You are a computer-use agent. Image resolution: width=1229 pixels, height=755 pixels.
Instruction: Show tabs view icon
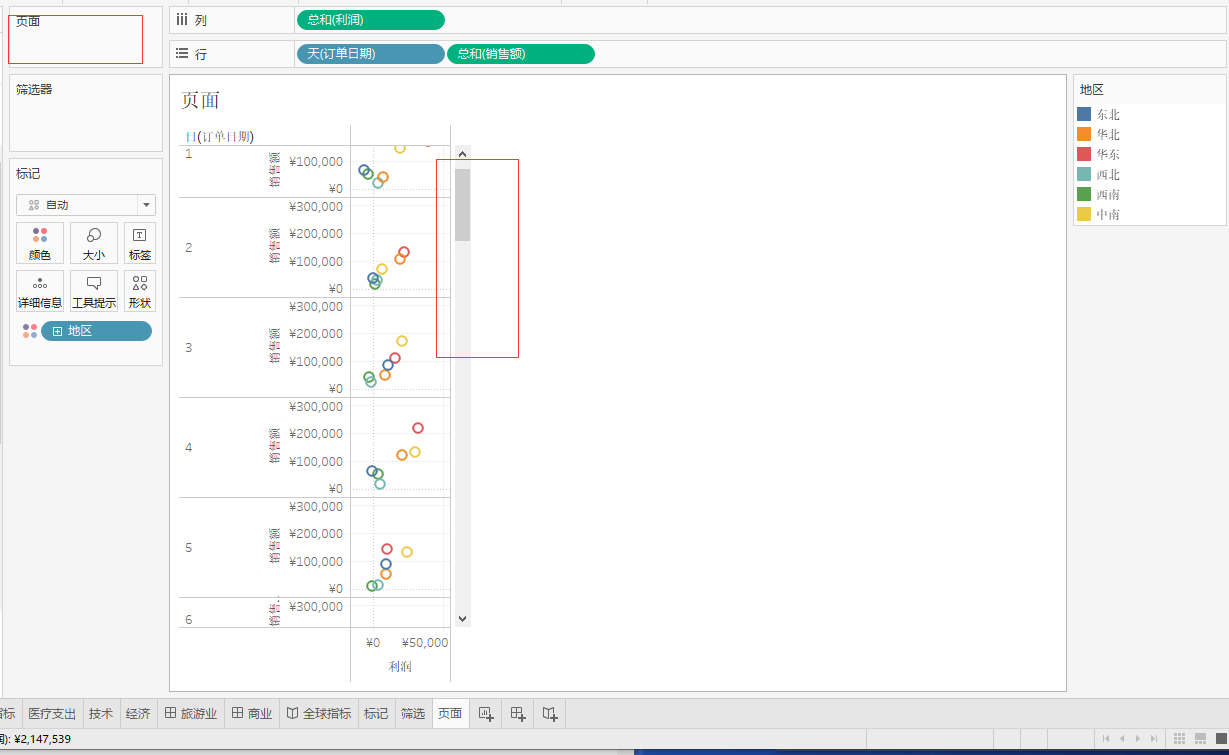[x=1220, y=738]
